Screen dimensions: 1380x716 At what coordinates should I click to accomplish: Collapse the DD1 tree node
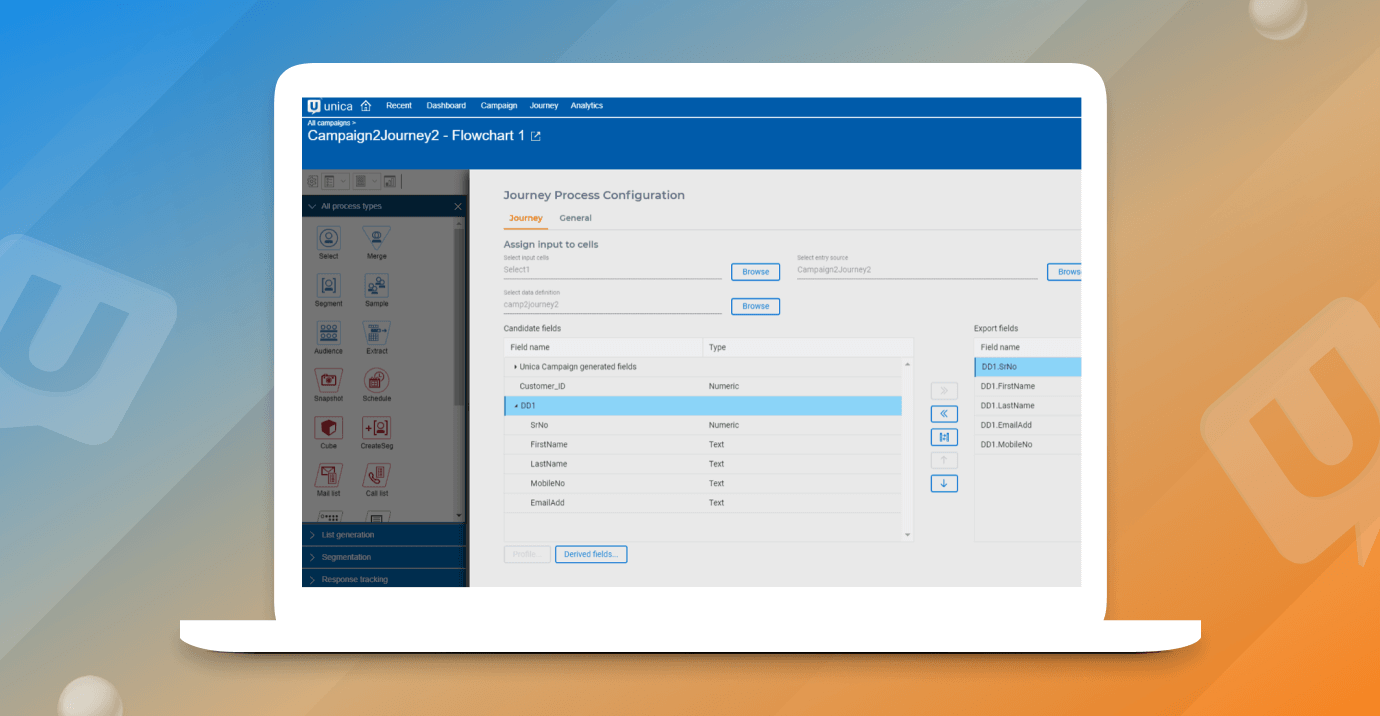point(516,406)
